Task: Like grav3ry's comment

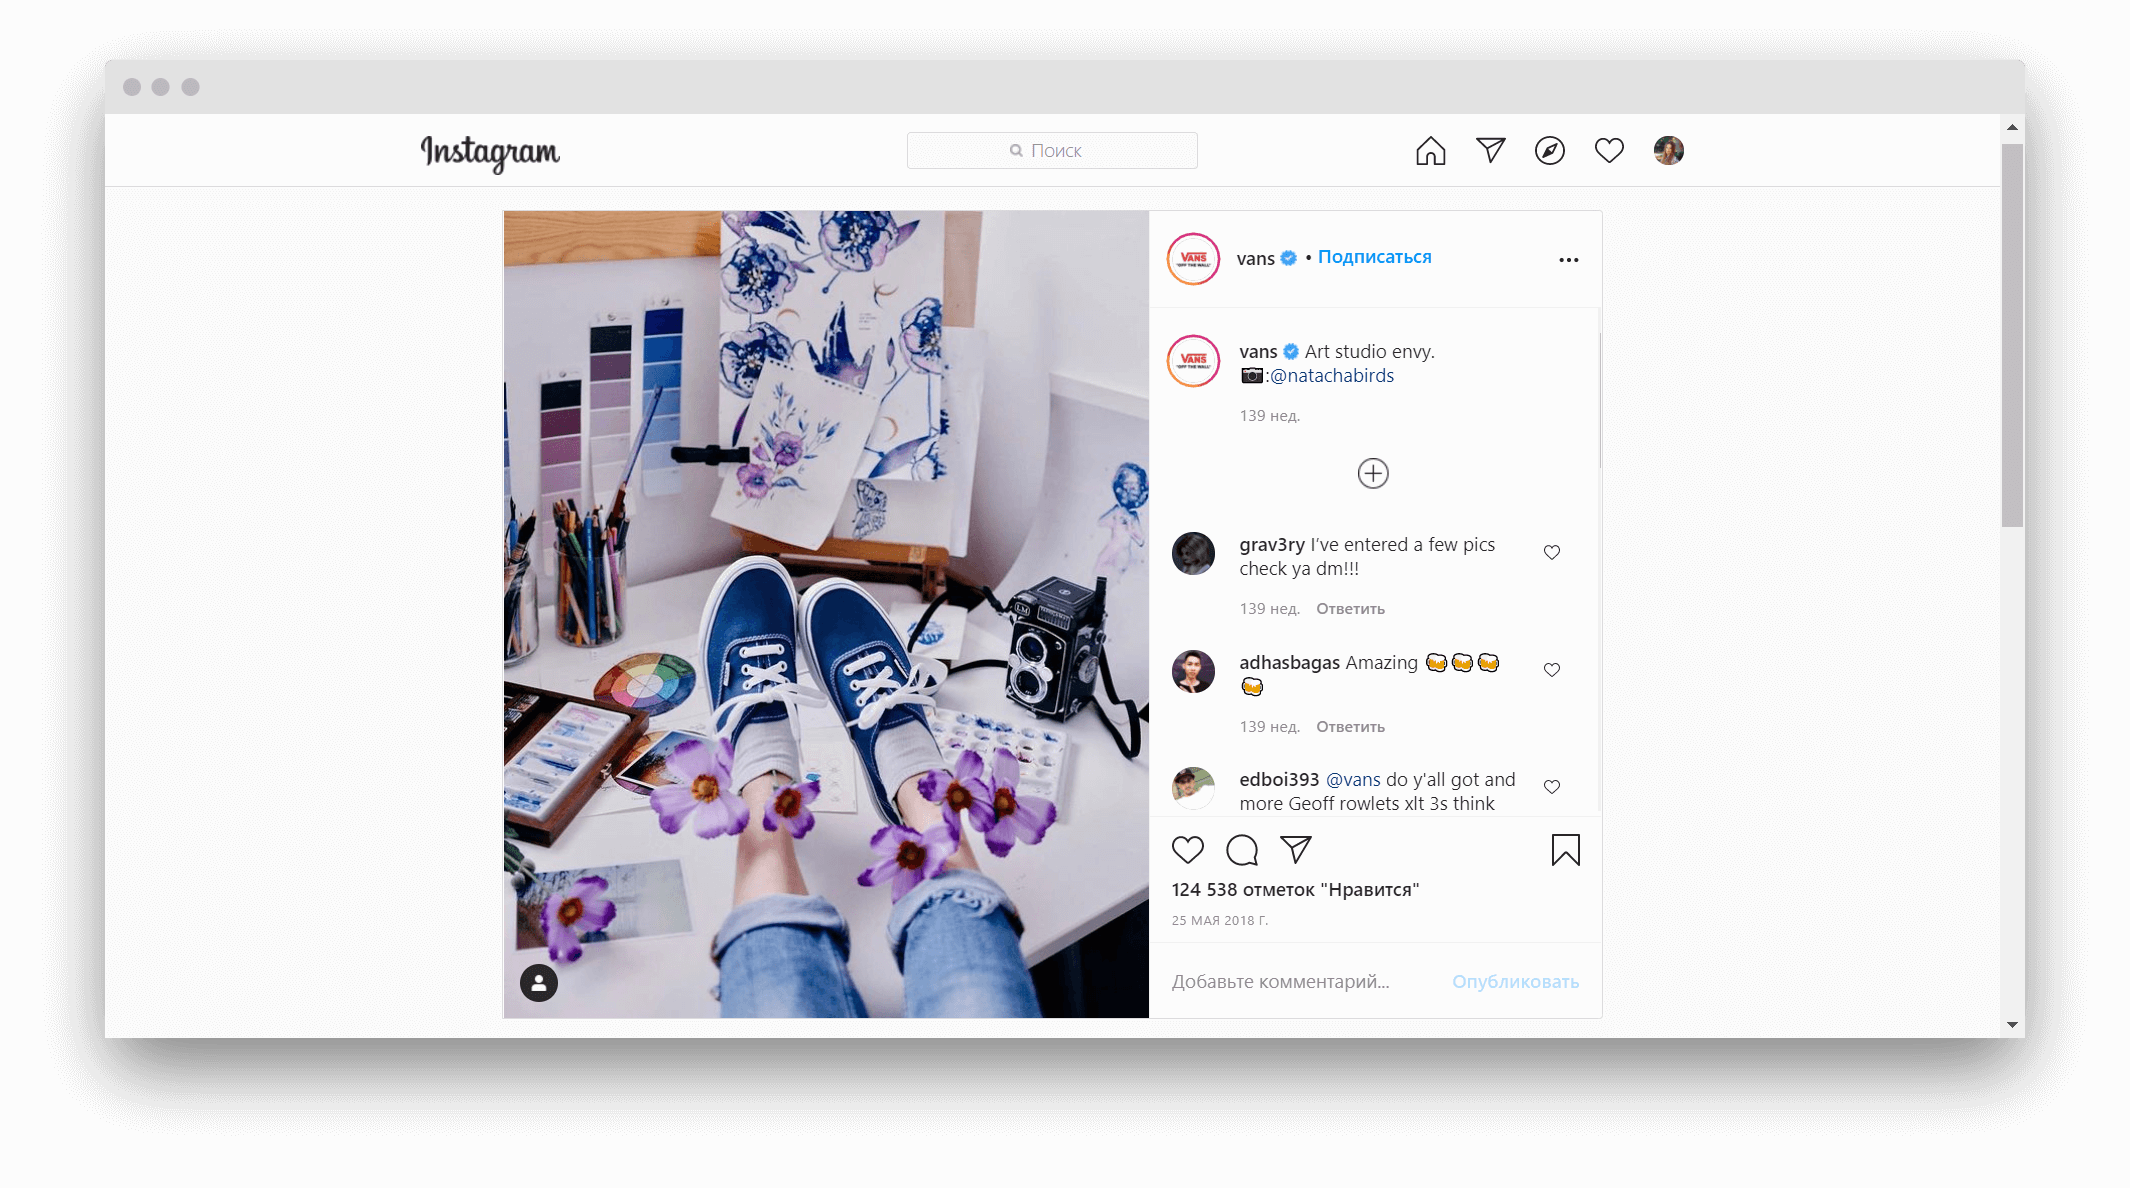Action: [1552, 552]
